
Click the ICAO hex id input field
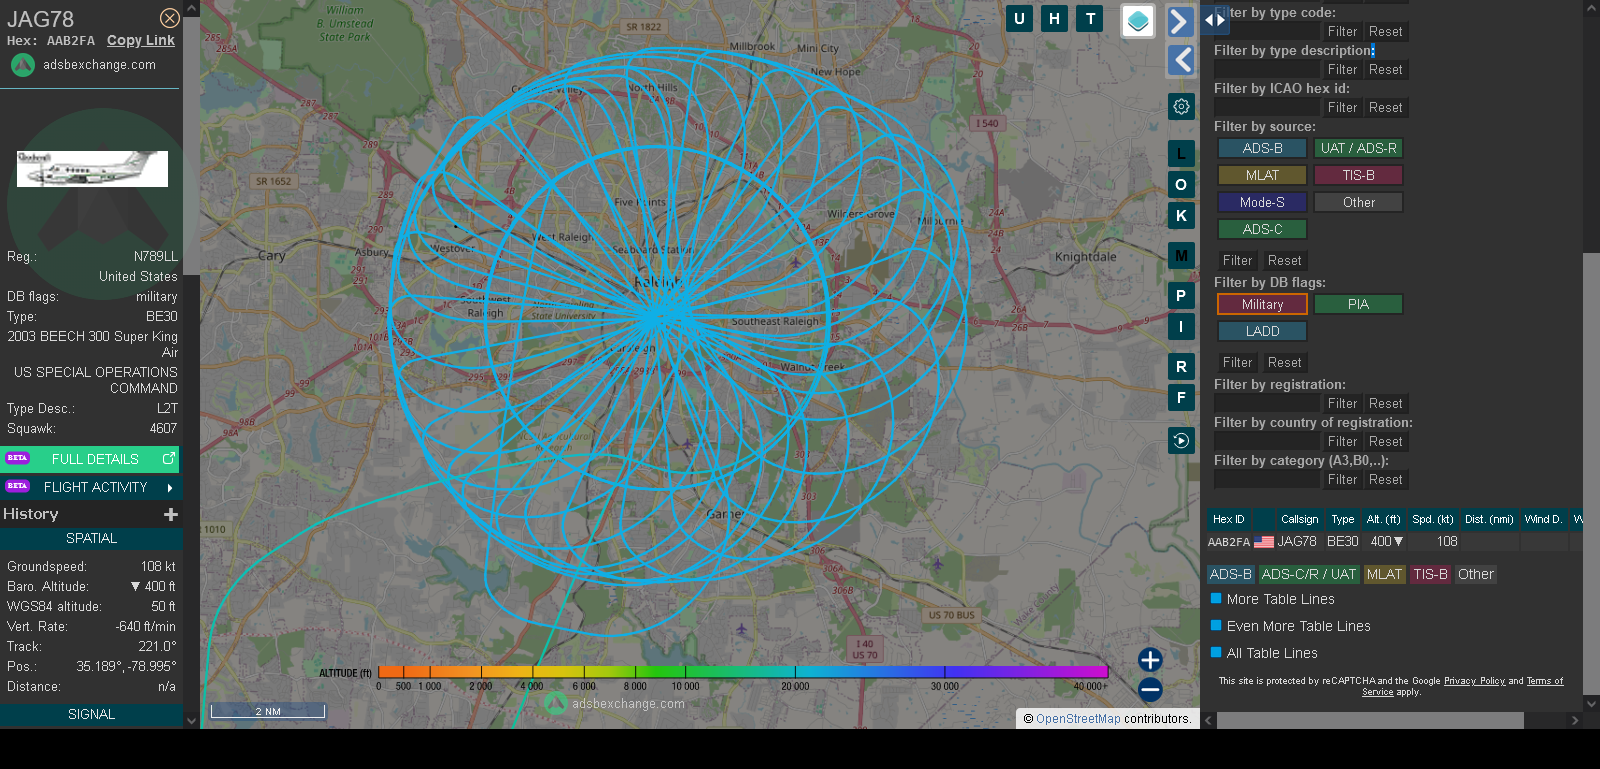(1267, 107)
